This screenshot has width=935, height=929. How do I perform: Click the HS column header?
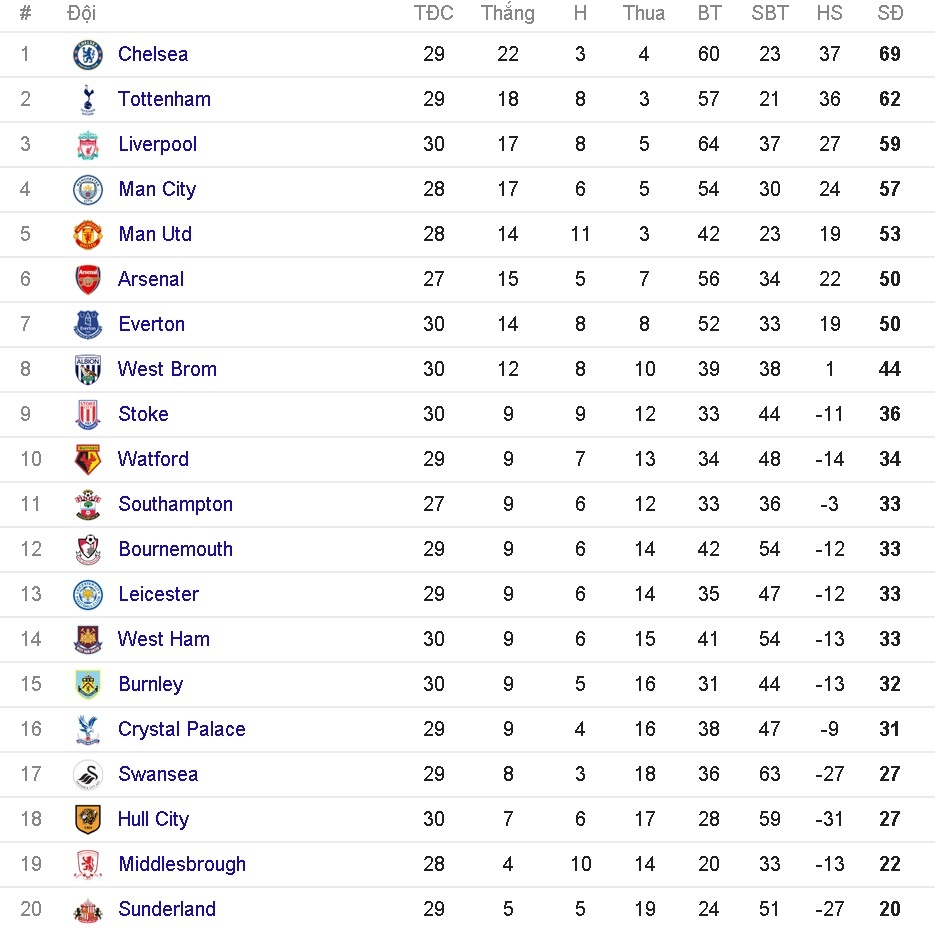point(829,13)
